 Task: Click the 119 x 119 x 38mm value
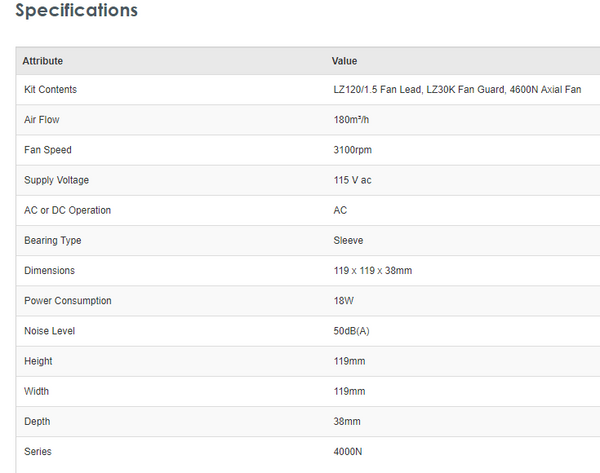pyautogui.click(x=374, y=270)
